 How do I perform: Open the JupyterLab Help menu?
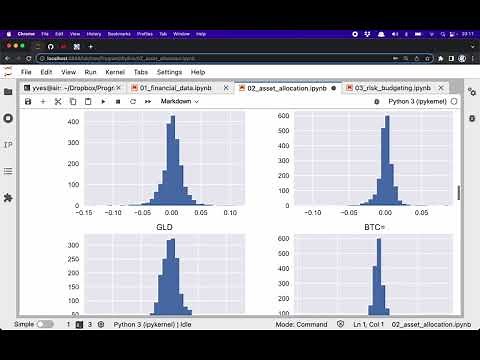(x=198, y=72)
